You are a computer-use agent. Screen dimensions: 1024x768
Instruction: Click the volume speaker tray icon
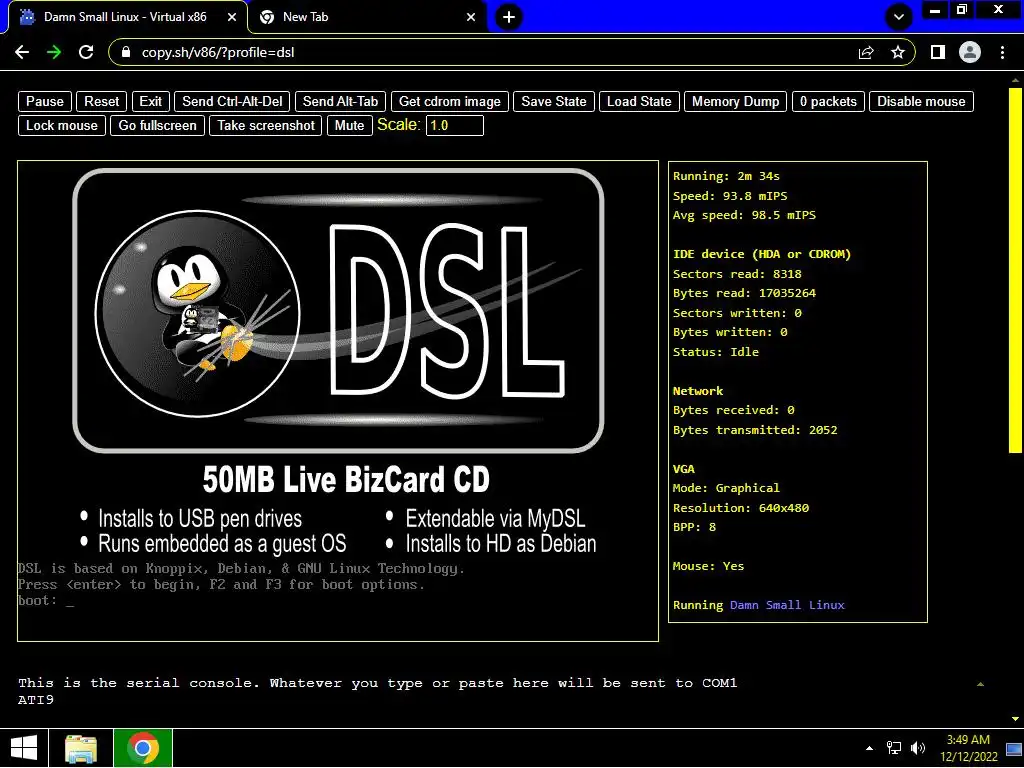(918, 748)
